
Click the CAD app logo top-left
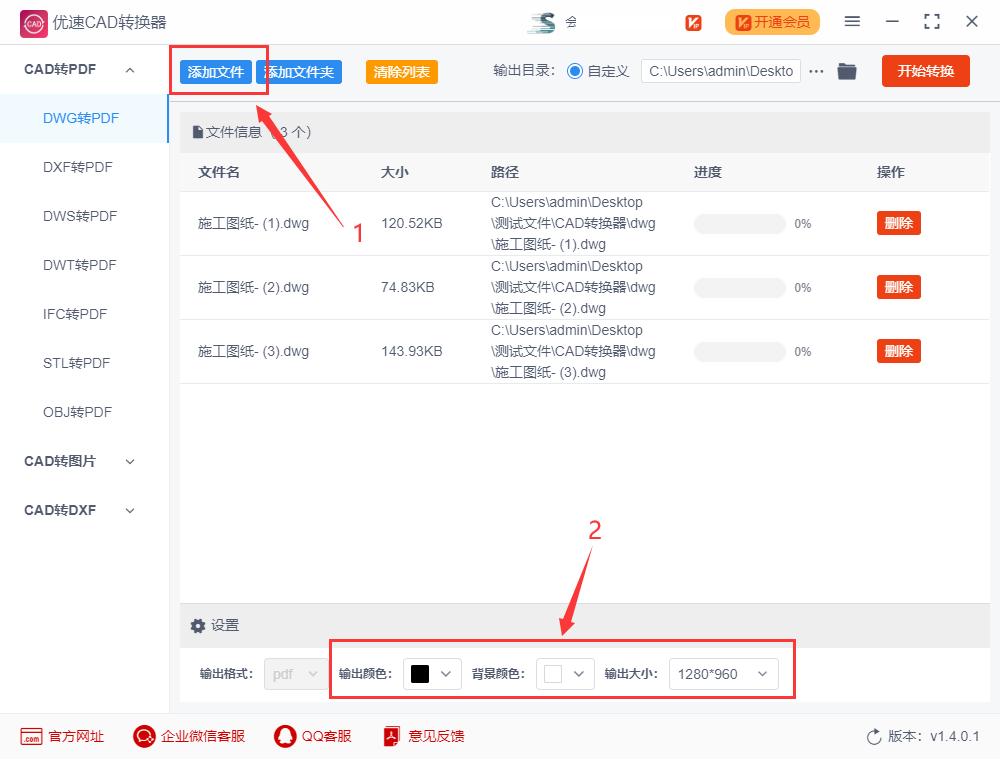(33, 21)
